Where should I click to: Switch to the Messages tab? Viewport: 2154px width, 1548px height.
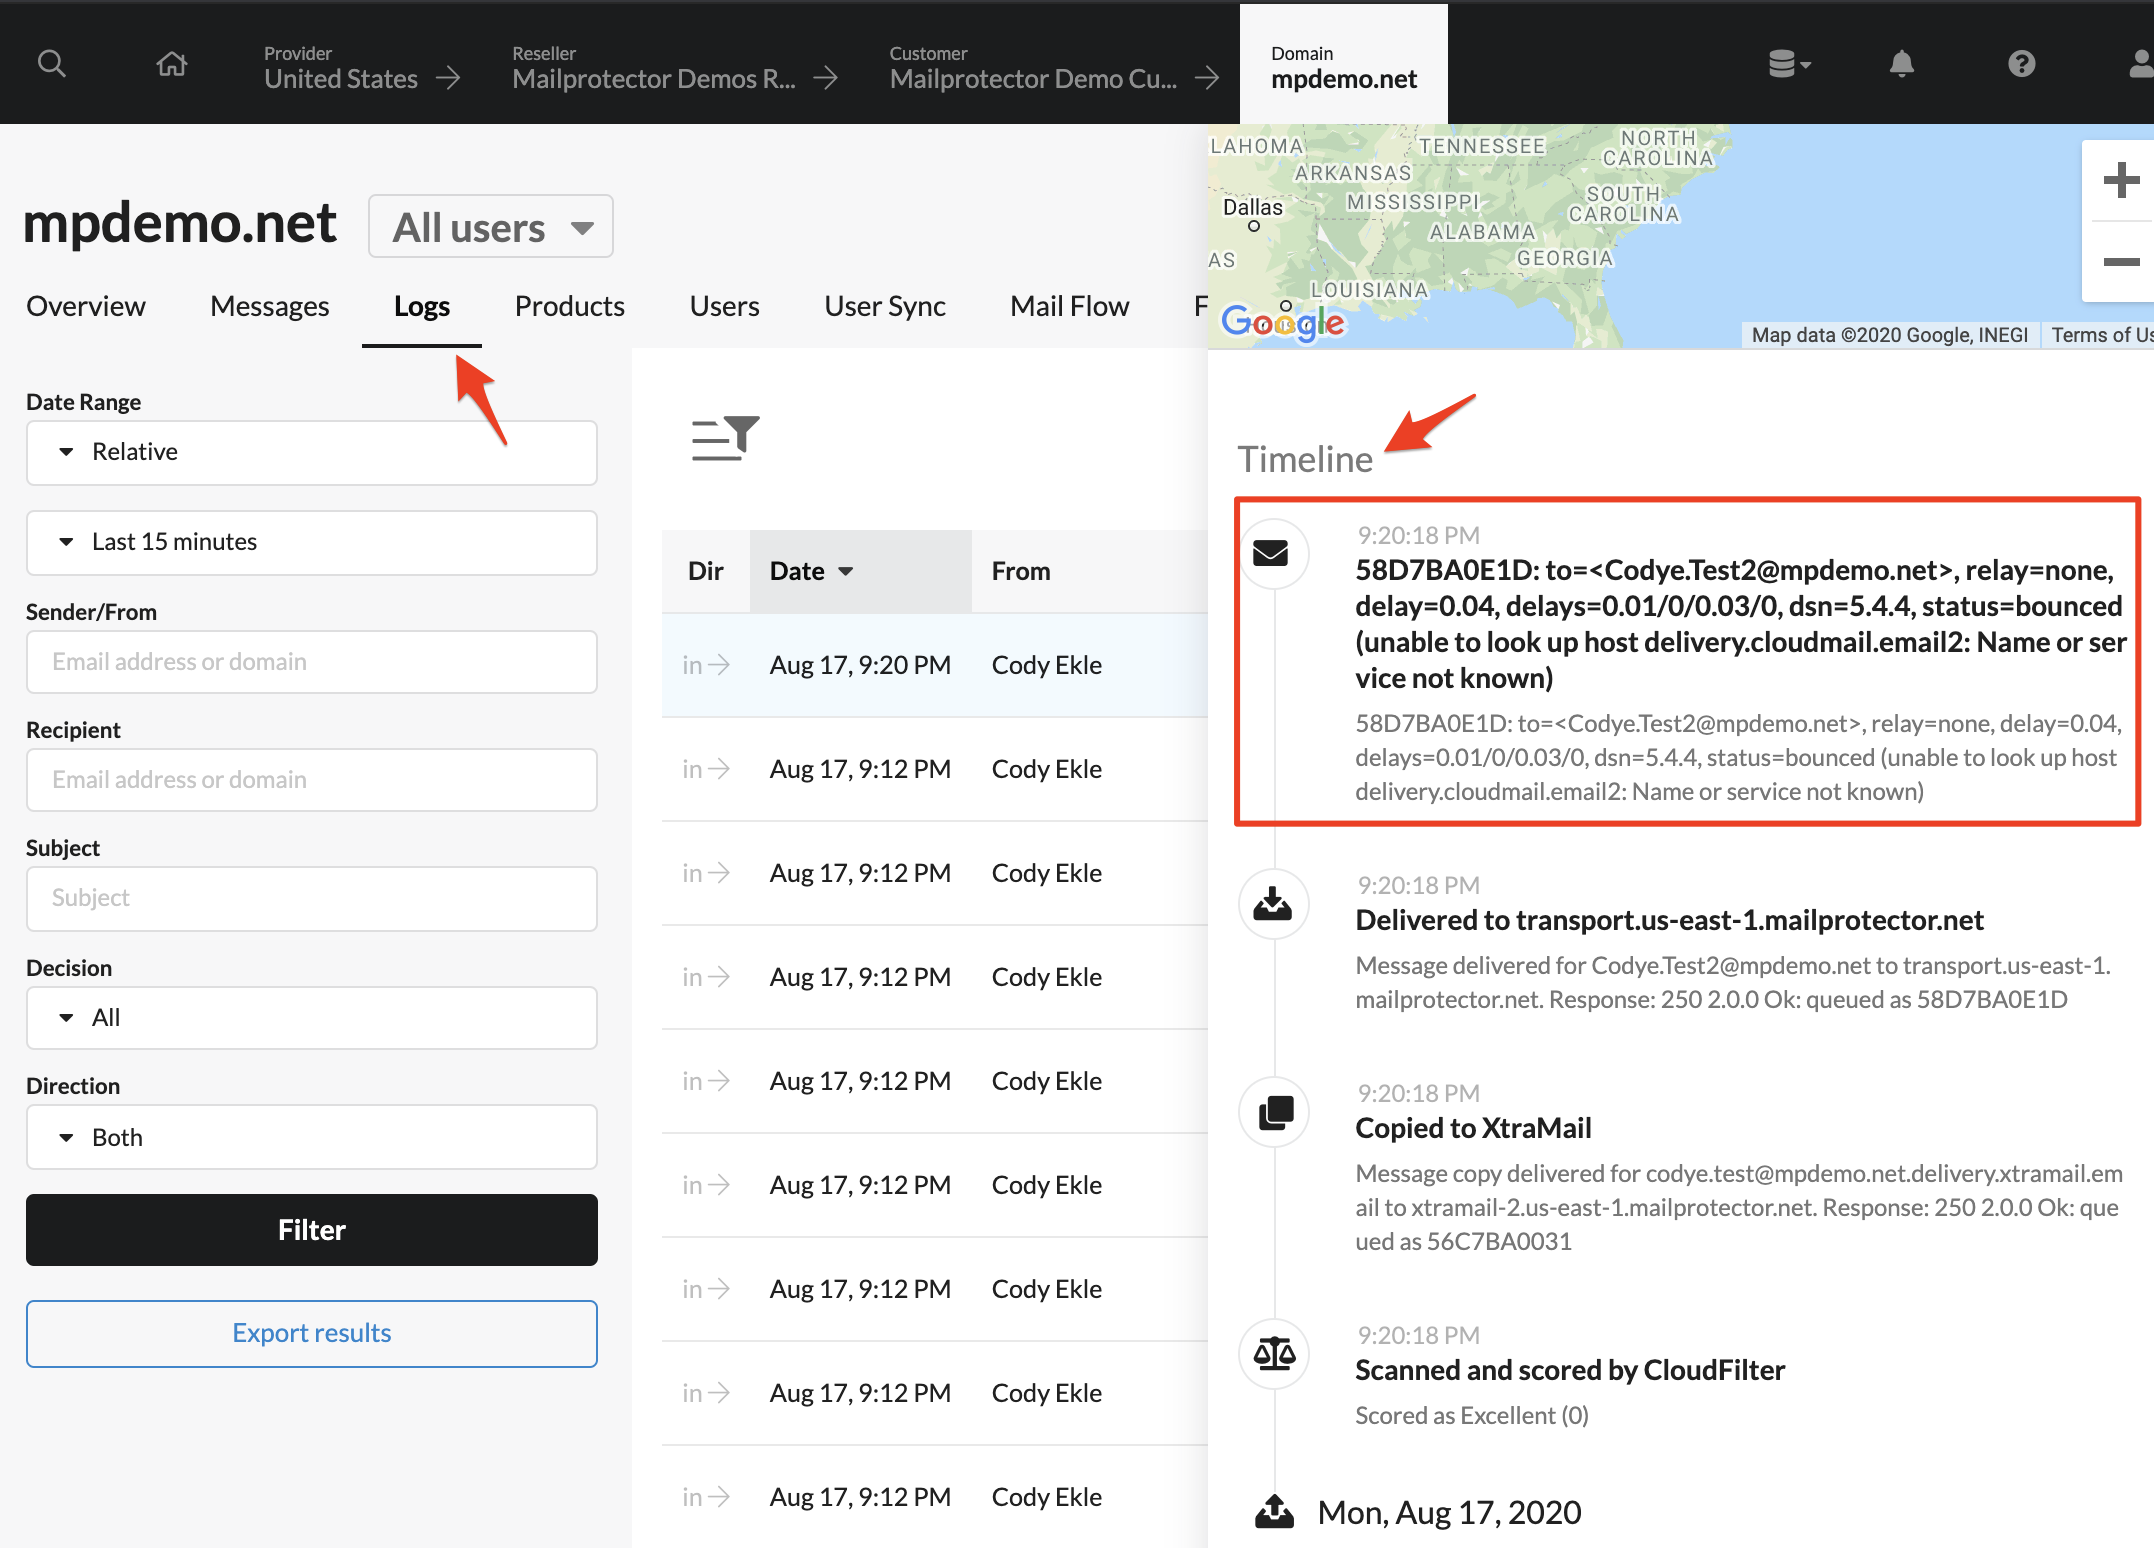point(270,306)
